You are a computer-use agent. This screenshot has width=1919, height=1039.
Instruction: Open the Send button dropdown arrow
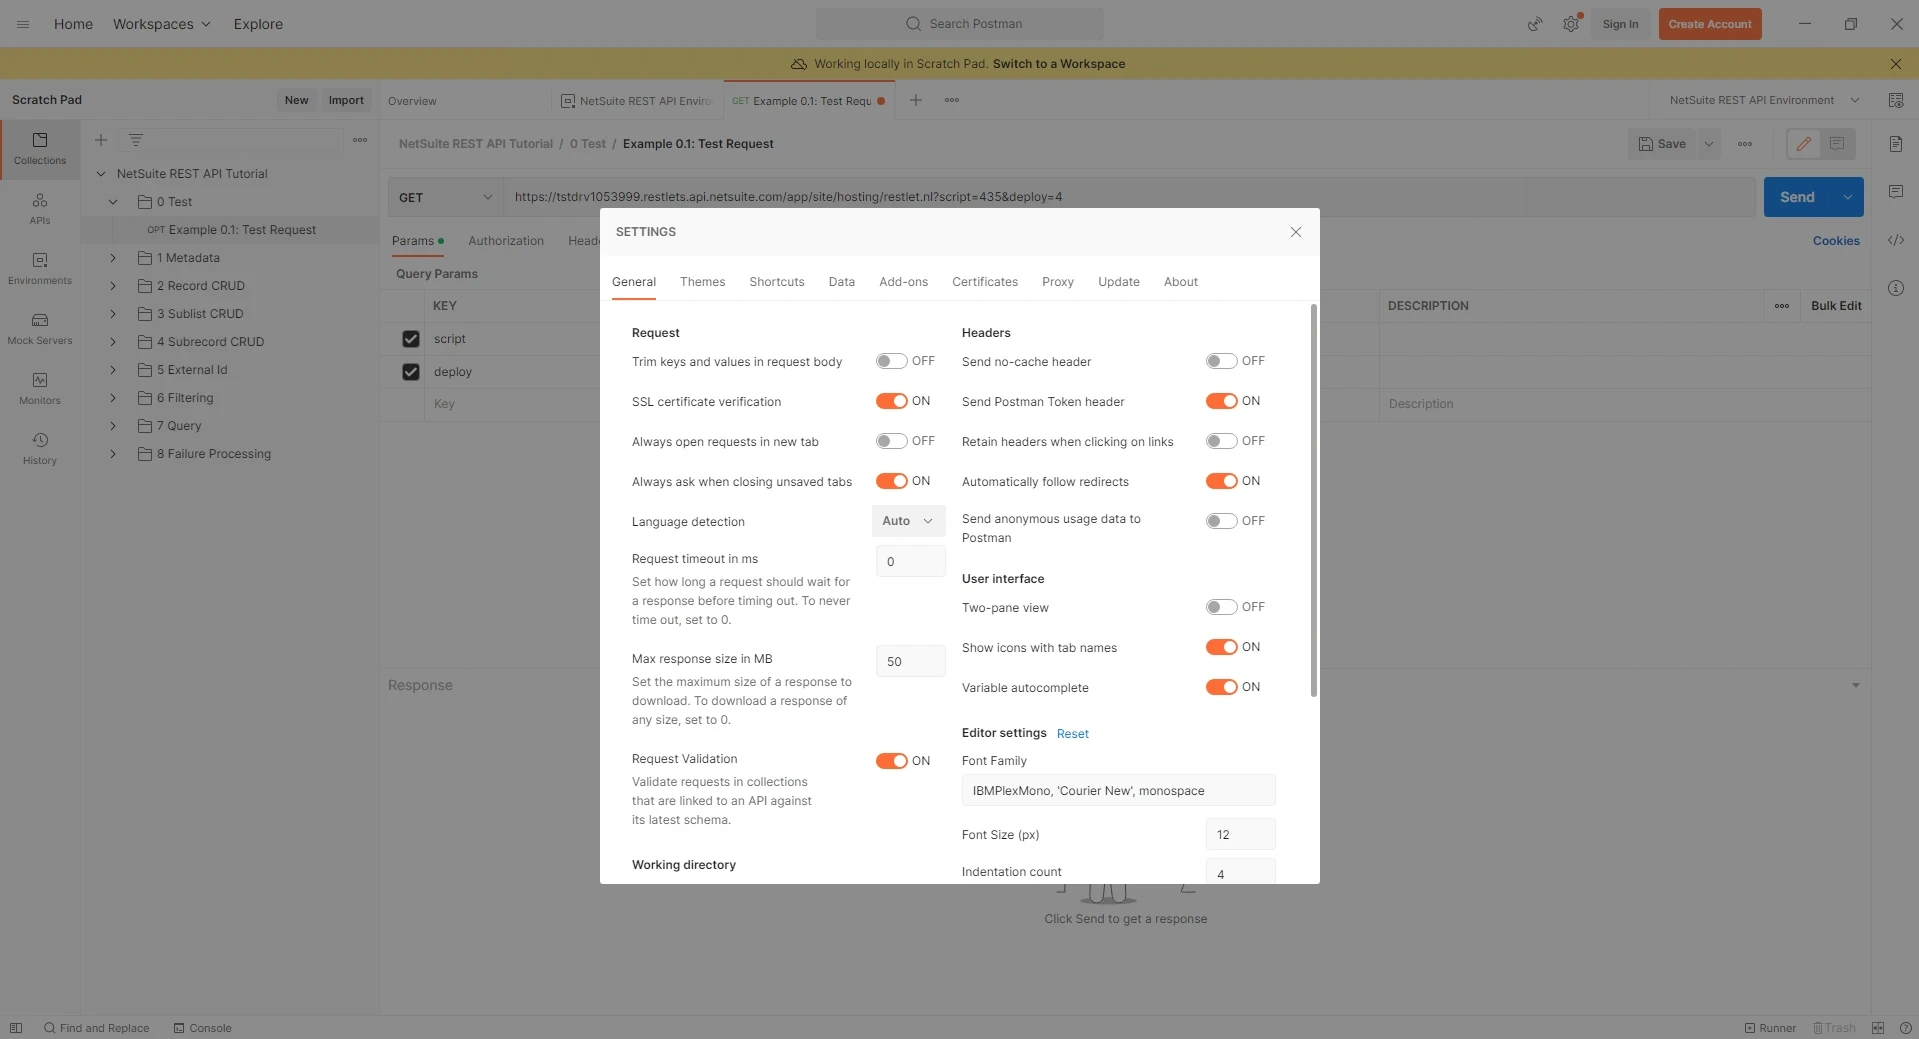pos(1848,197)
